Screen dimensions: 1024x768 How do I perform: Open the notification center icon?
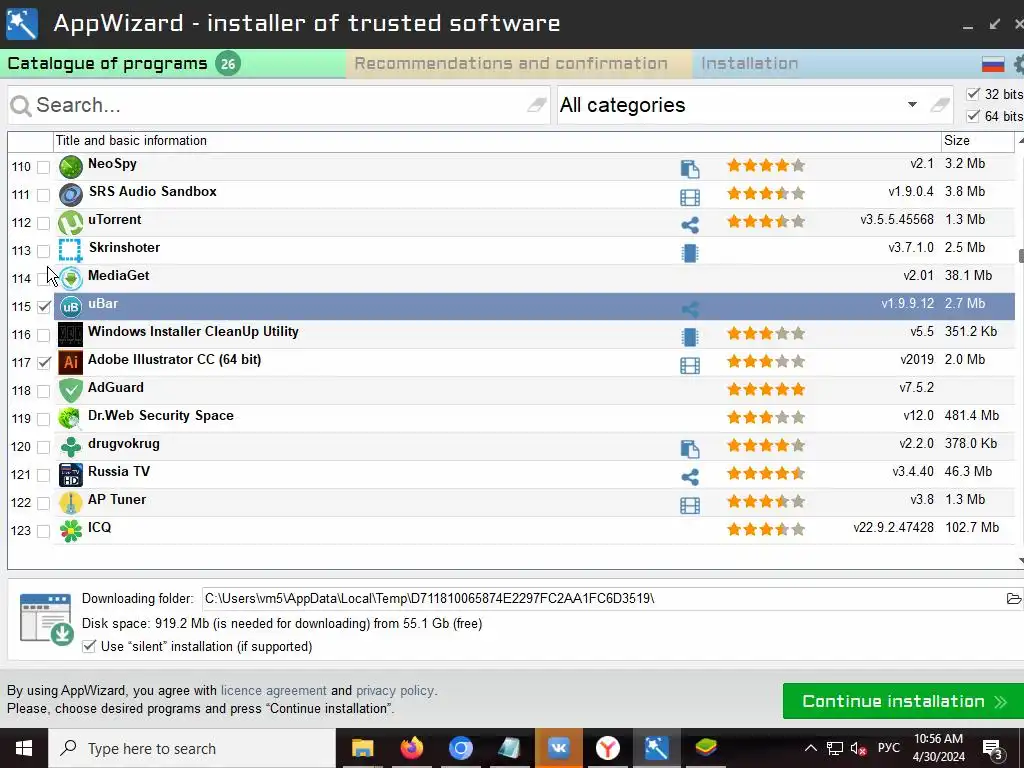[x=993, y=750]
